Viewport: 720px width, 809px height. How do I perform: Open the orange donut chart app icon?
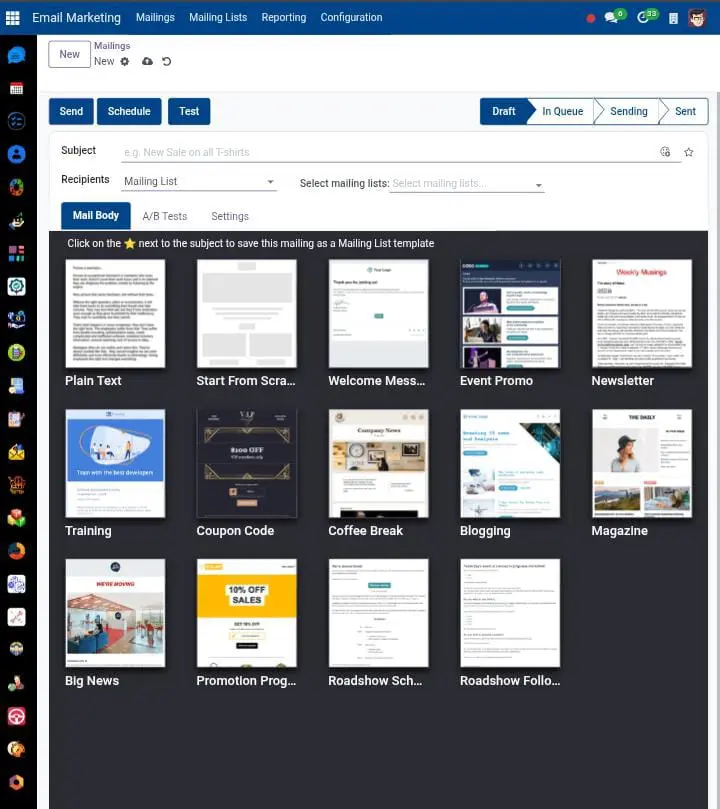17,551
